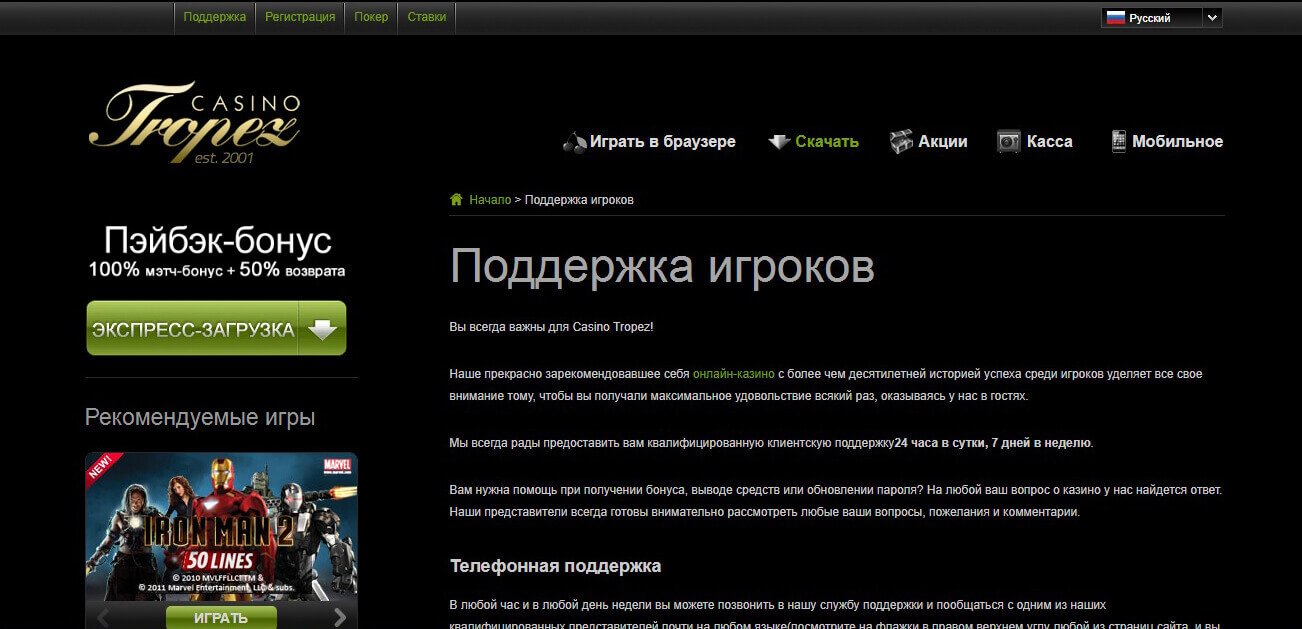Click the gift box icon beside Акции

point(901,142)
